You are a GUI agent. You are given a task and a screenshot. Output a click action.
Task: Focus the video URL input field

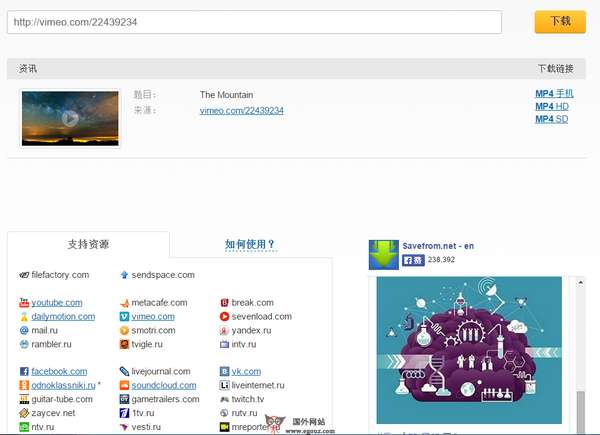click(x=254, y=22)
